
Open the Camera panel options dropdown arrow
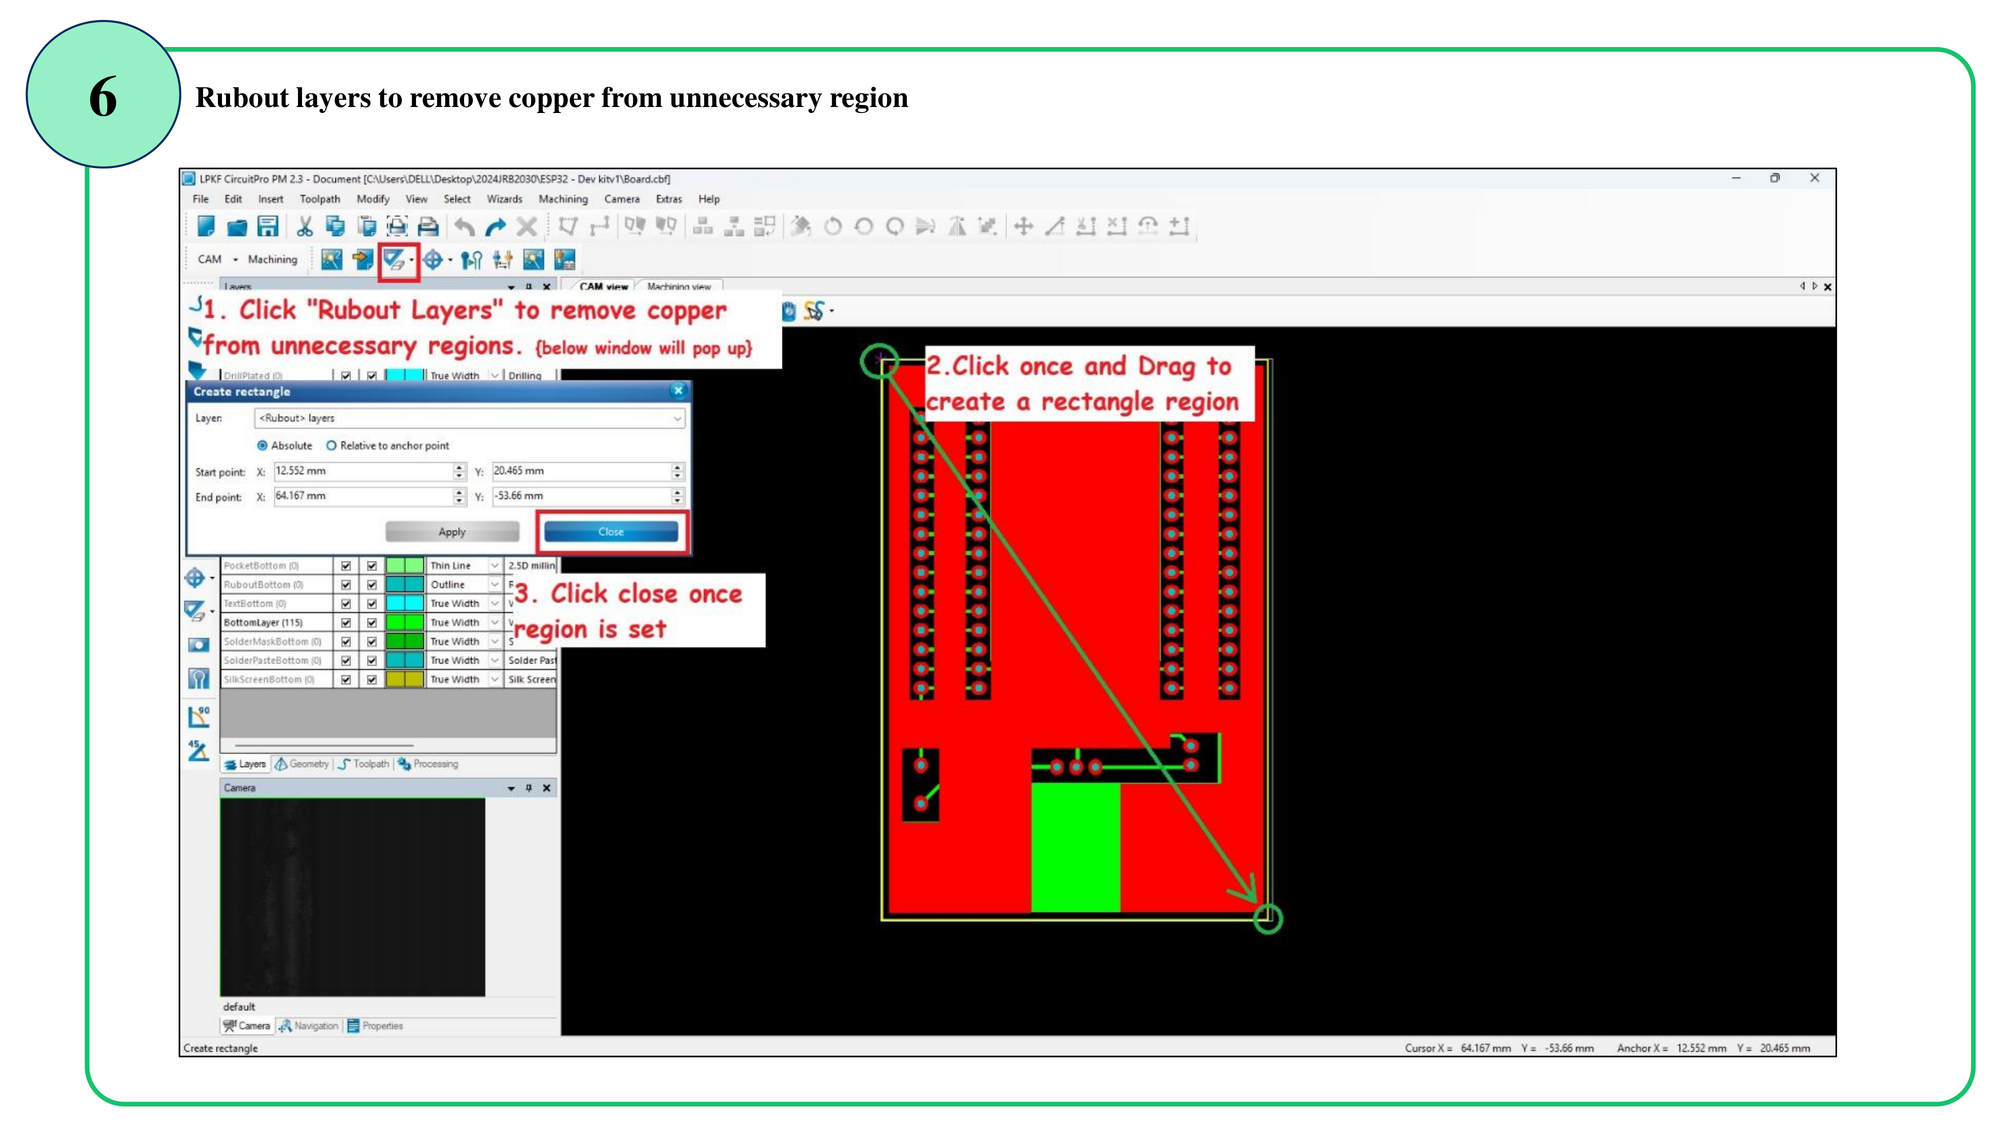511,788
